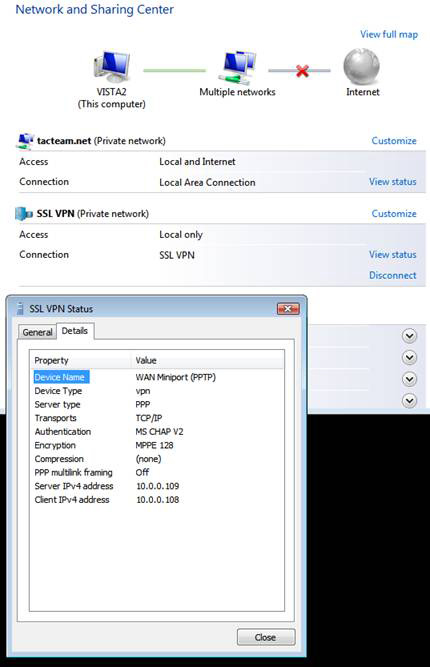The height and width of the screenshot is (667, 430).
Task: Select the Server IPv4 address row
Action: (157, 486)
